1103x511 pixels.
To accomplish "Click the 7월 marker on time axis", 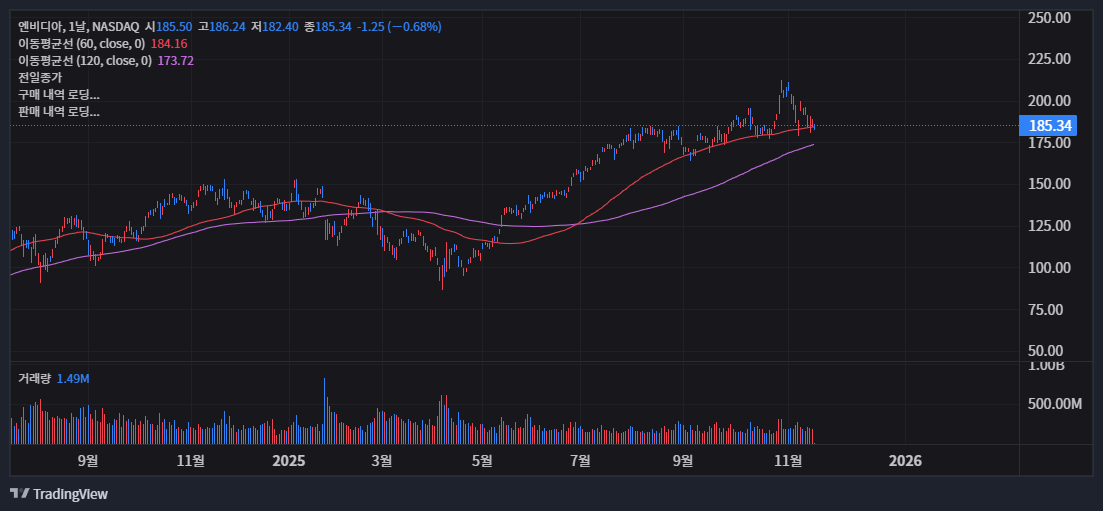I will 580,461.
